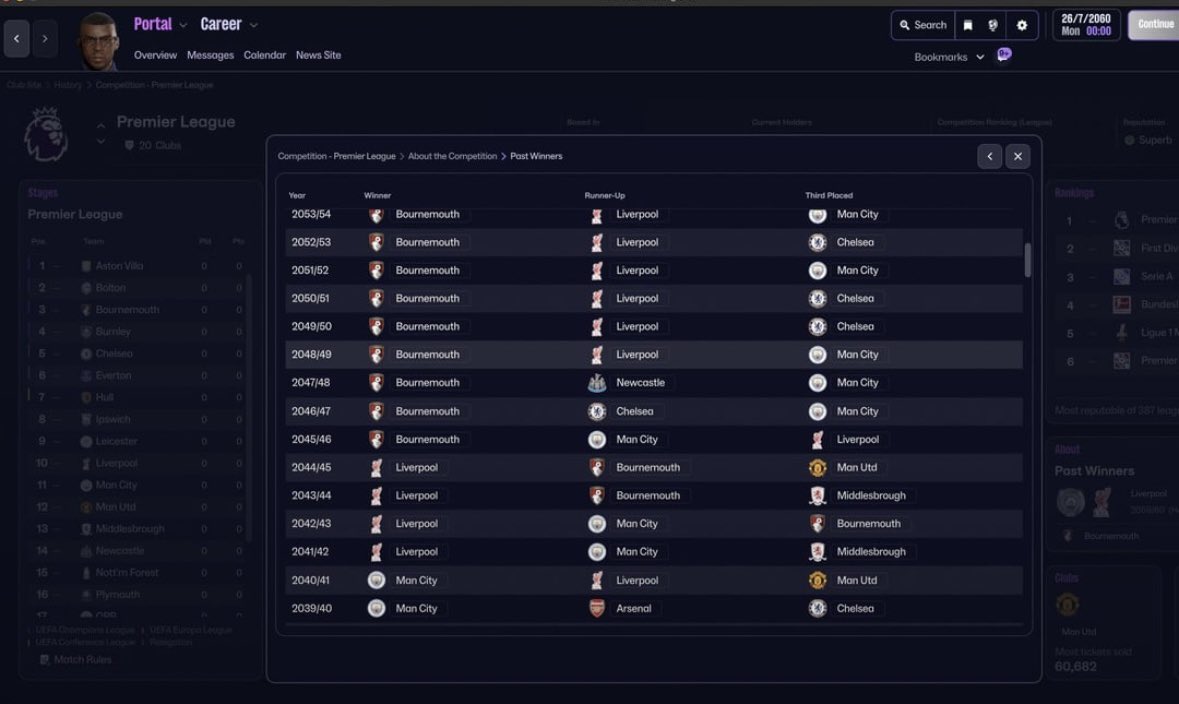Click the Third Placed column header
The width and height of the screenshot is (1179, 704).
[829, 196]
